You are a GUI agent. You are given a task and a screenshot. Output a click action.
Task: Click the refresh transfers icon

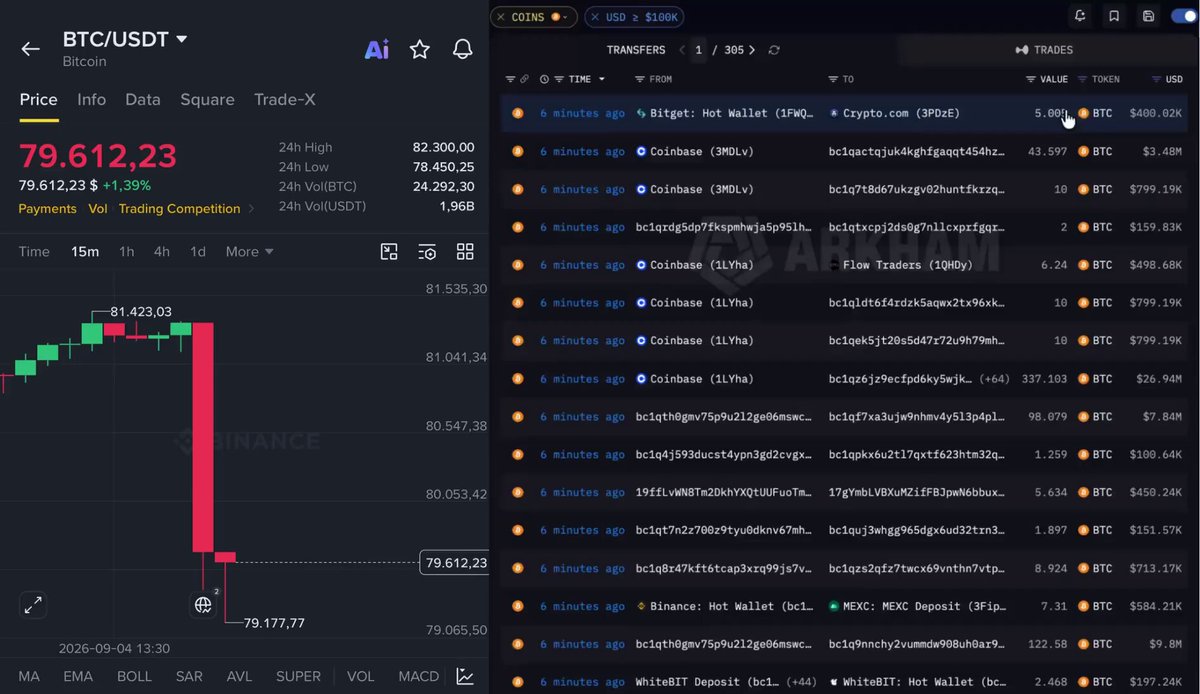[x=774, y=50]
